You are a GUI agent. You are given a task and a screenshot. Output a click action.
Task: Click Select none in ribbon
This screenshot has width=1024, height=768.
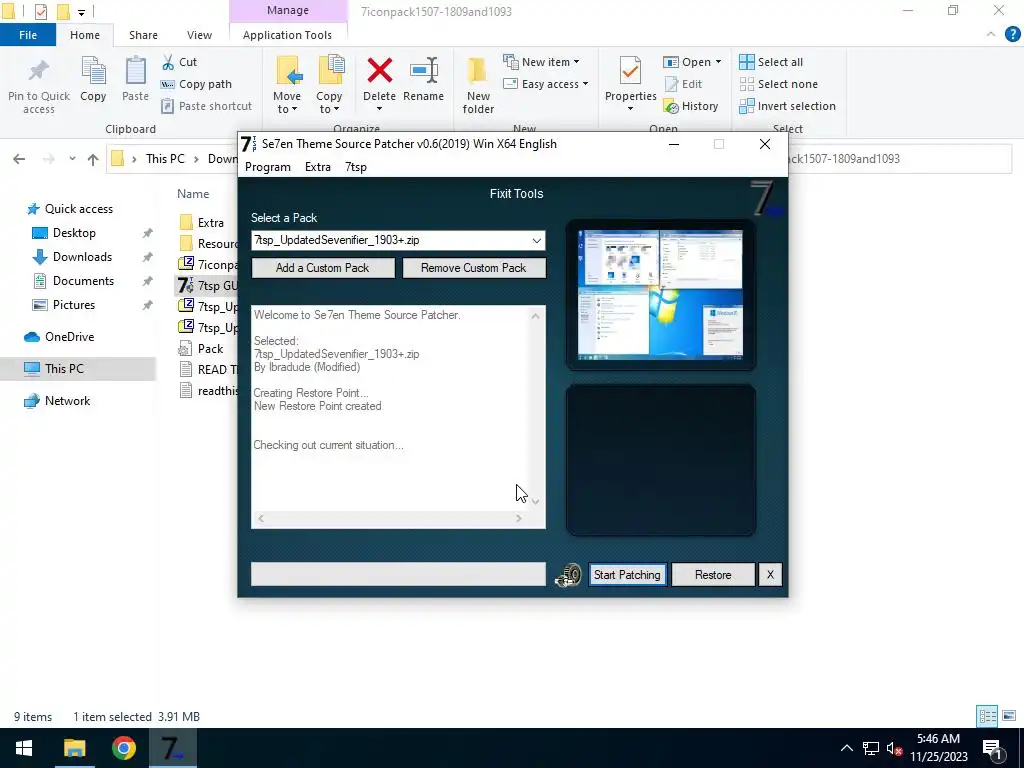(778, 84)
